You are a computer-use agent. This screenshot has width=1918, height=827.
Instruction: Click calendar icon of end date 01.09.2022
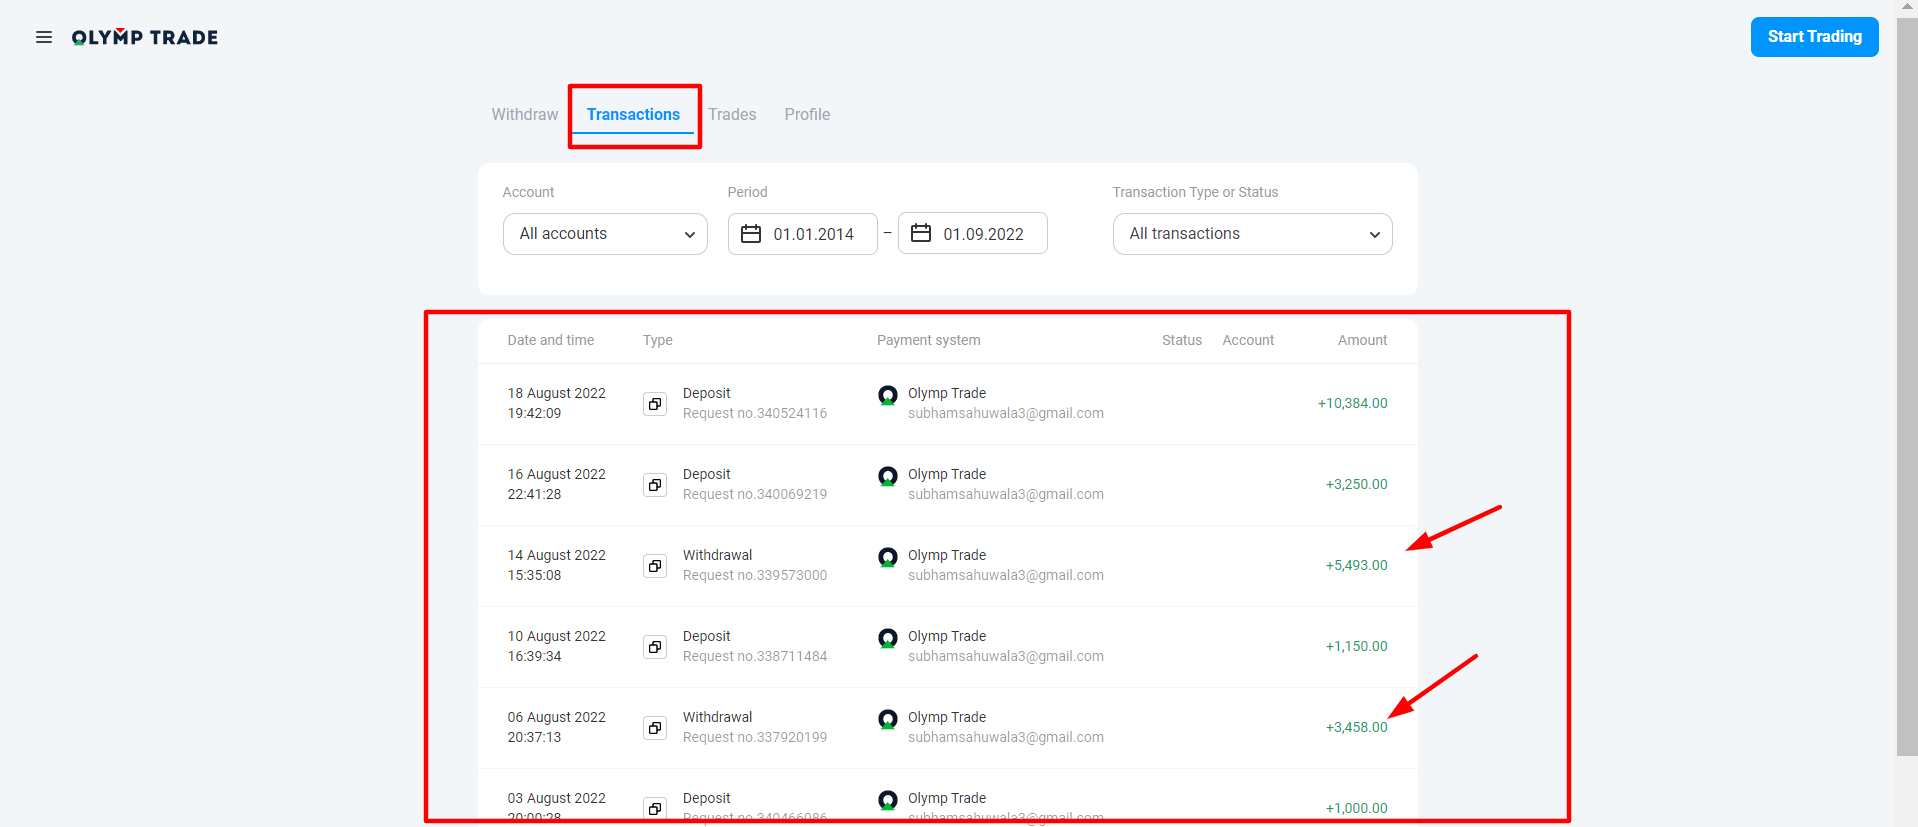tap(921, 233)
